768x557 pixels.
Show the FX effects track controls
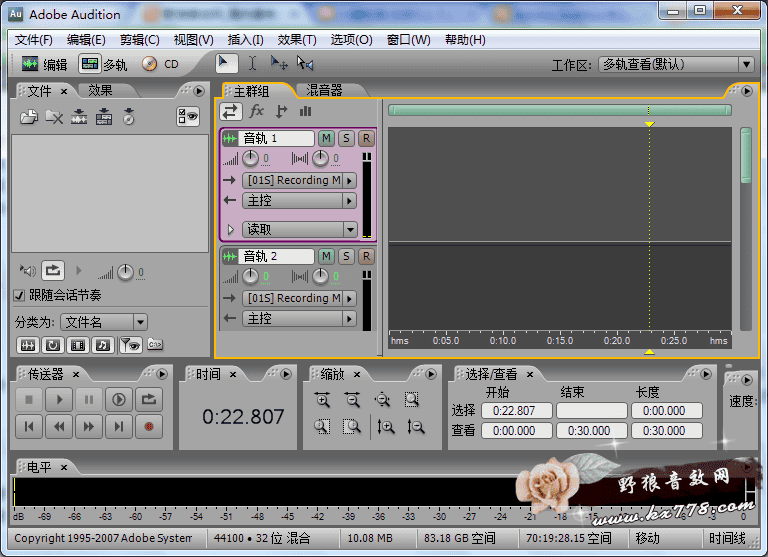coord(257,111)
